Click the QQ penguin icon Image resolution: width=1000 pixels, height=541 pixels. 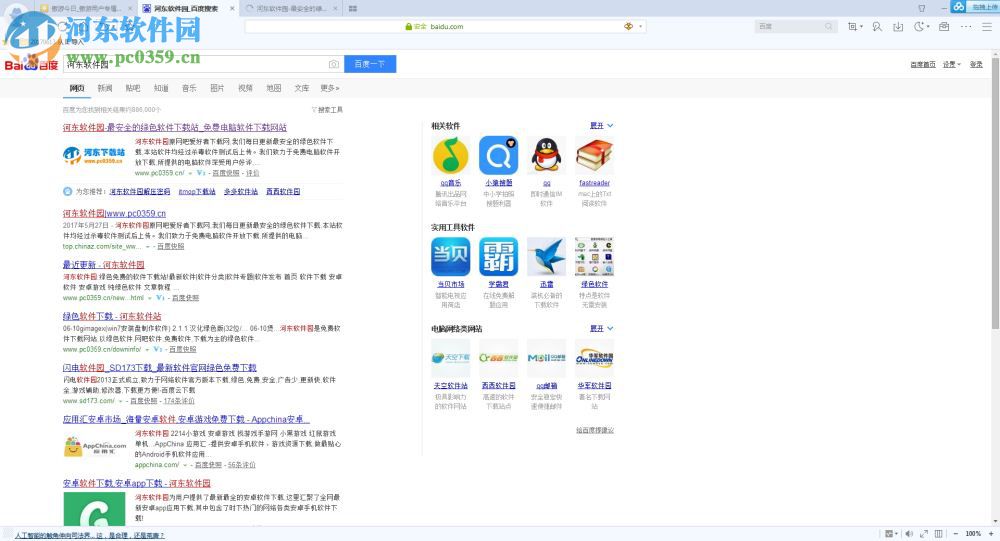547,155
